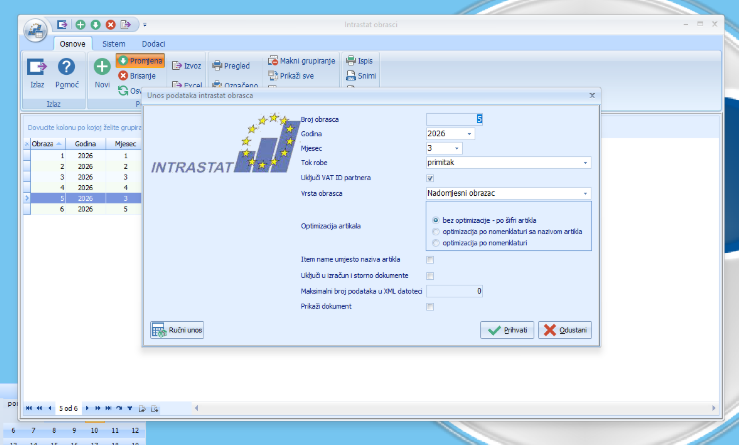Open the round application menu orb
The image size is (739, 445).
pyautogui.click(x=36, y=31)
